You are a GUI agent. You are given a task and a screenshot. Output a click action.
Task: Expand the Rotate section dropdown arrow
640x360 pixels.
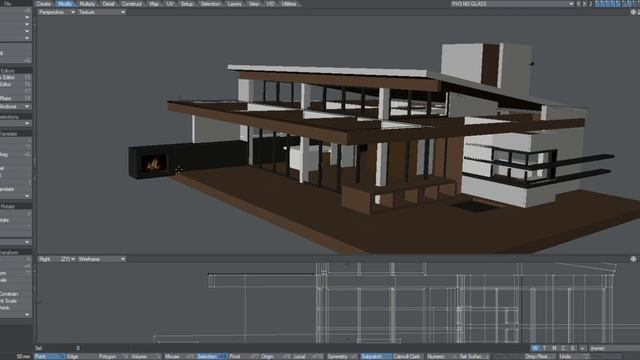coord(27,242)
